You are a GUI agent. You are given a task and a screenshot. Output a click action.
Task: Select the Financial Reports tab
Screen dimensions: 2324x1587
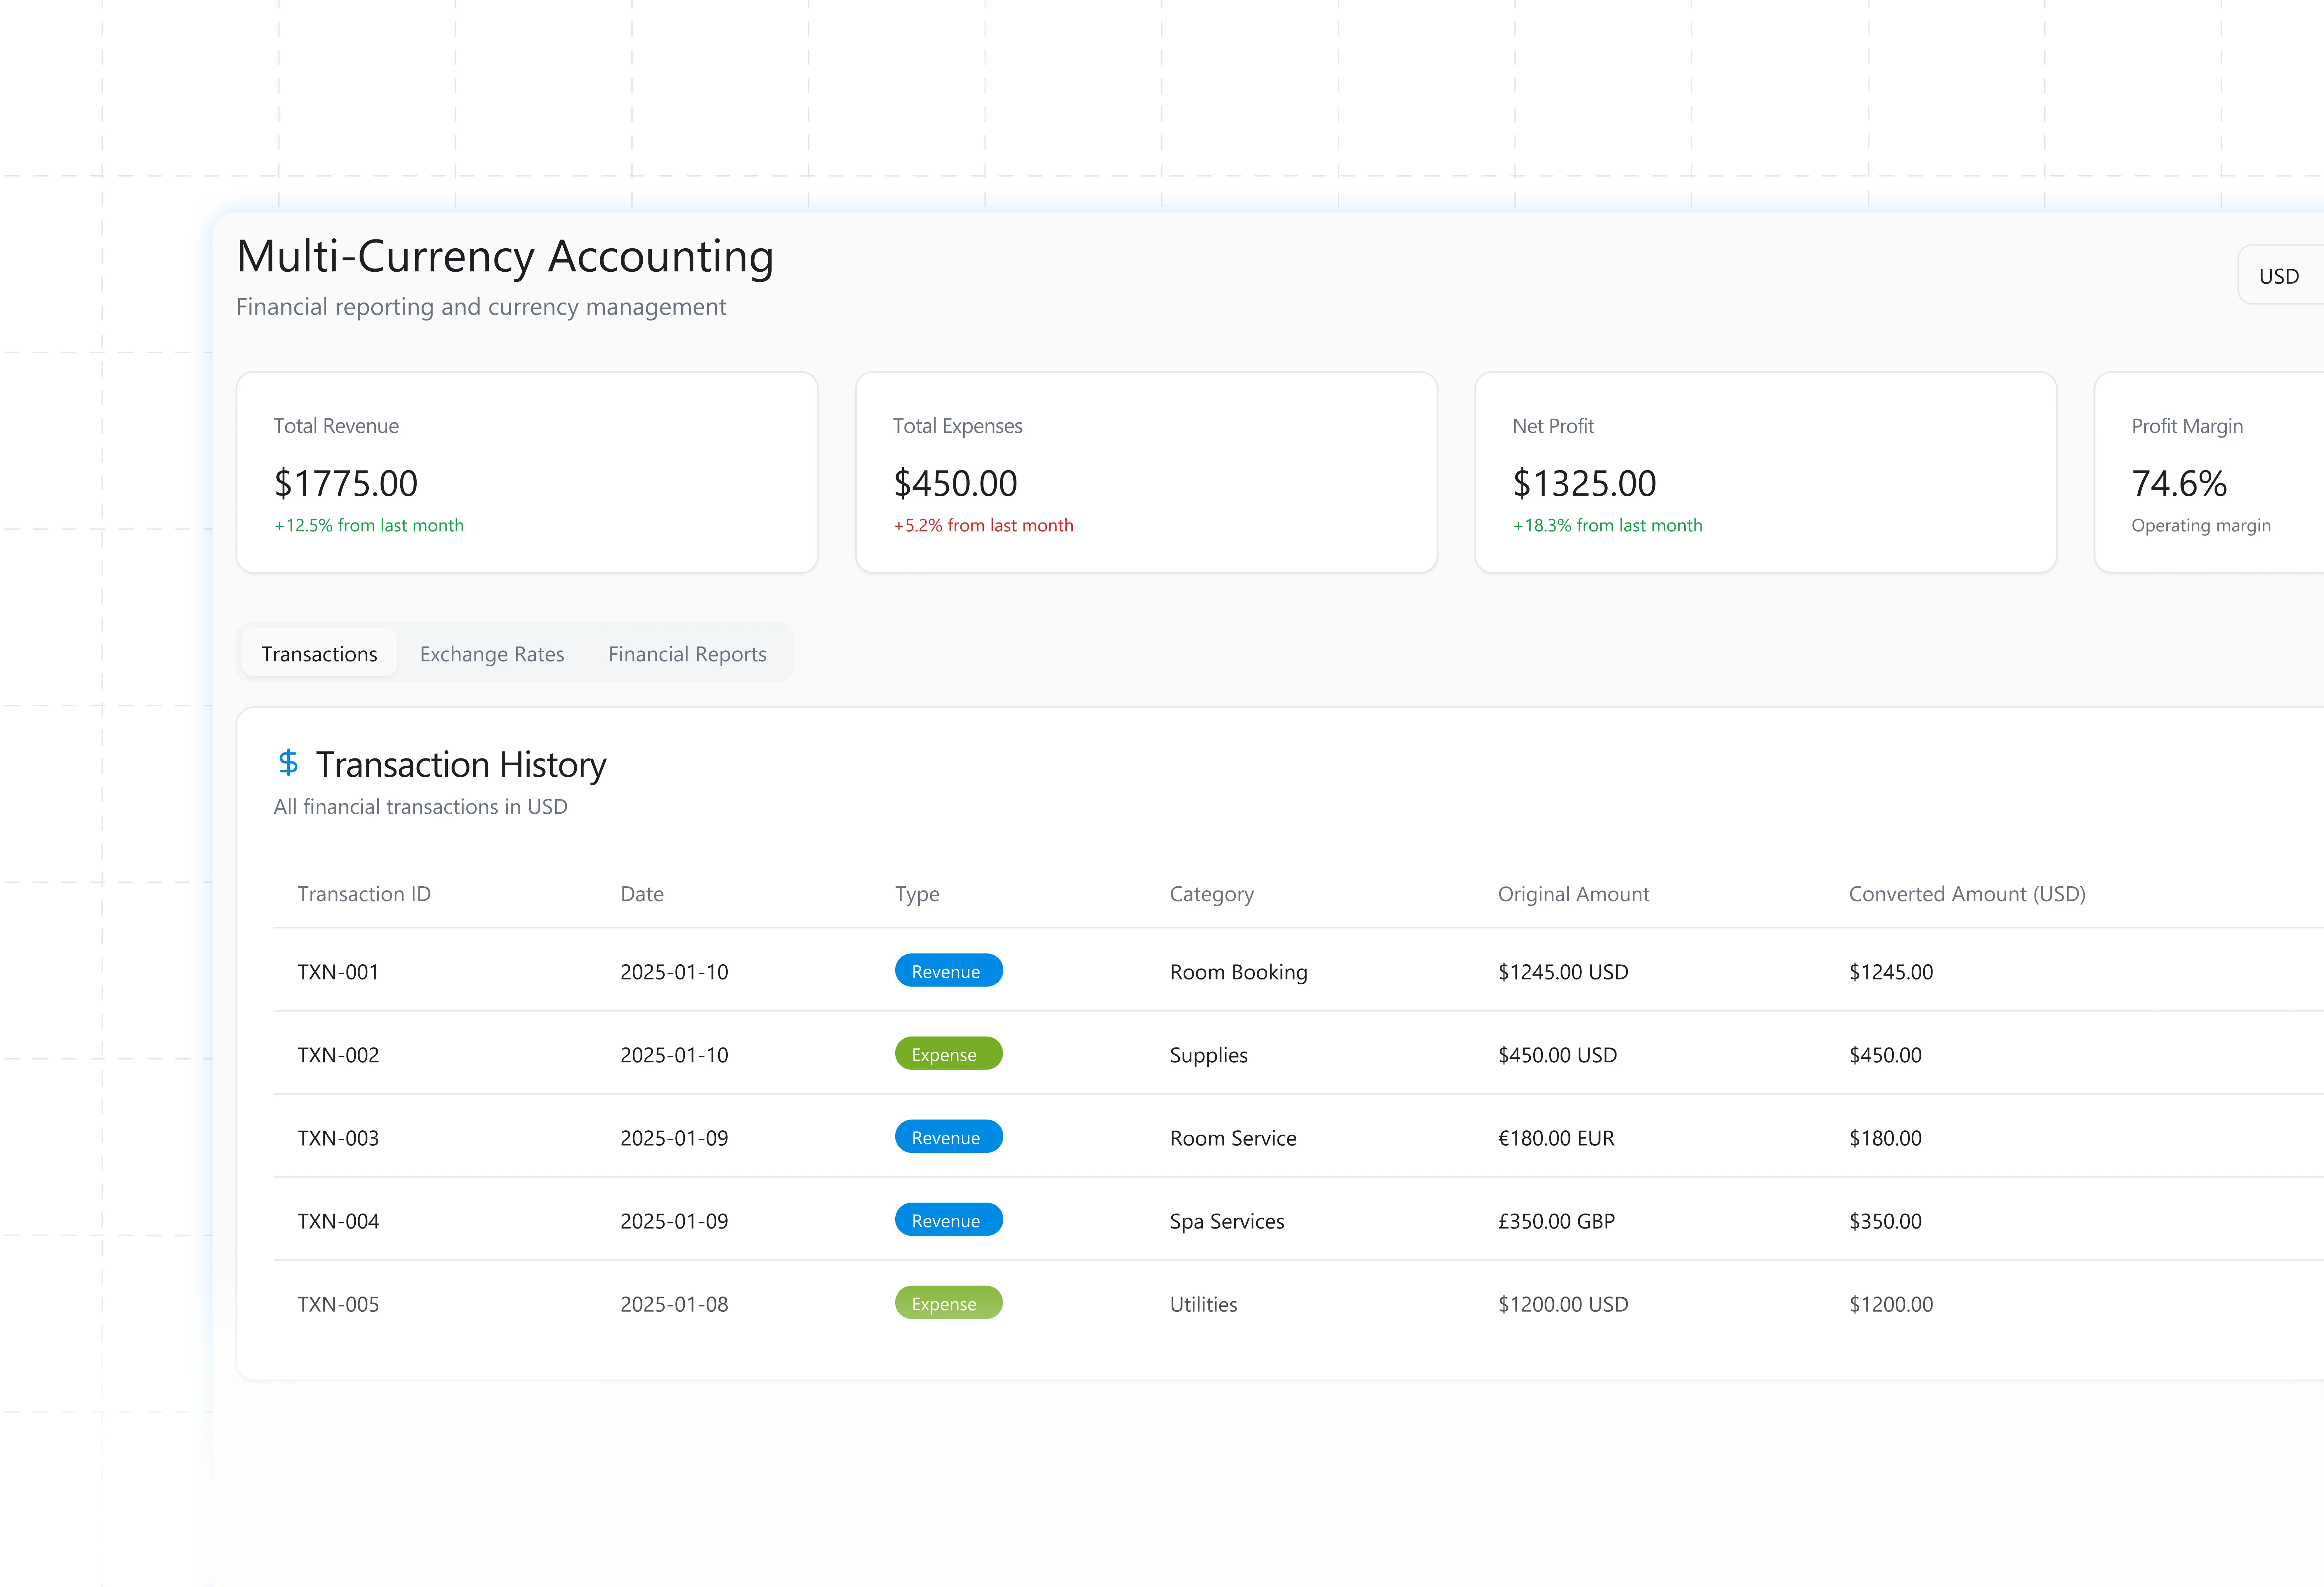tap(687, 654)
